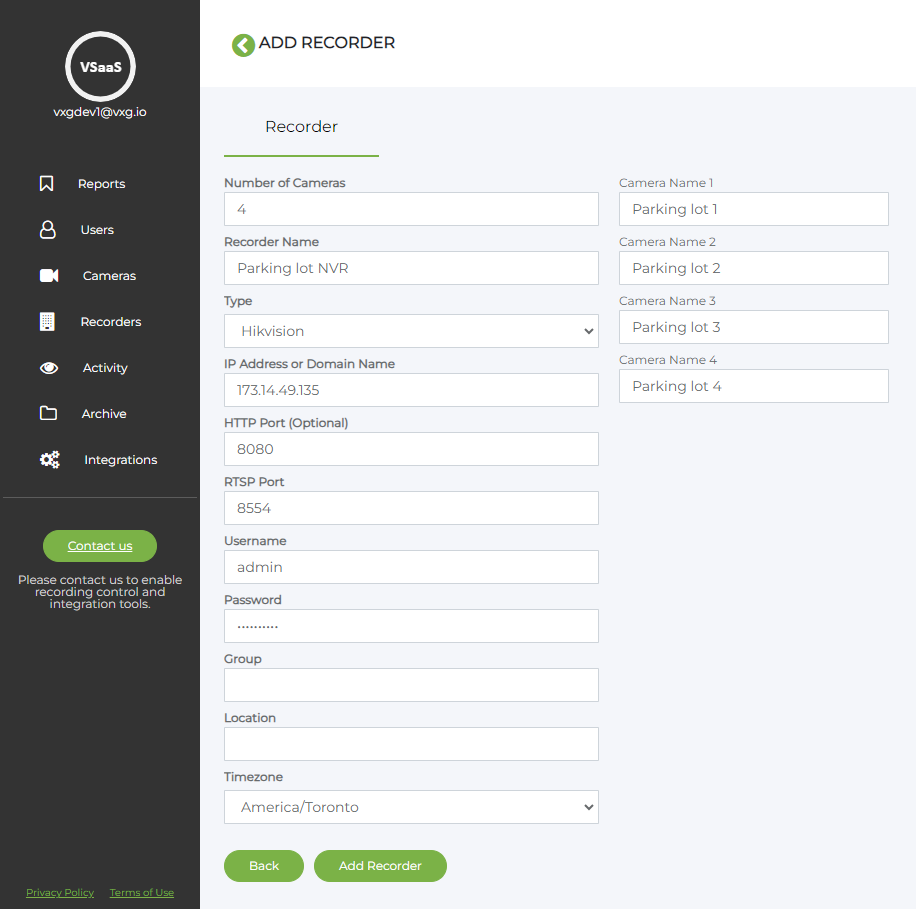The height and width of the screenshot is (909, 916).
Task: Focus the Recorder Name input field
Action: click(411, 268)
